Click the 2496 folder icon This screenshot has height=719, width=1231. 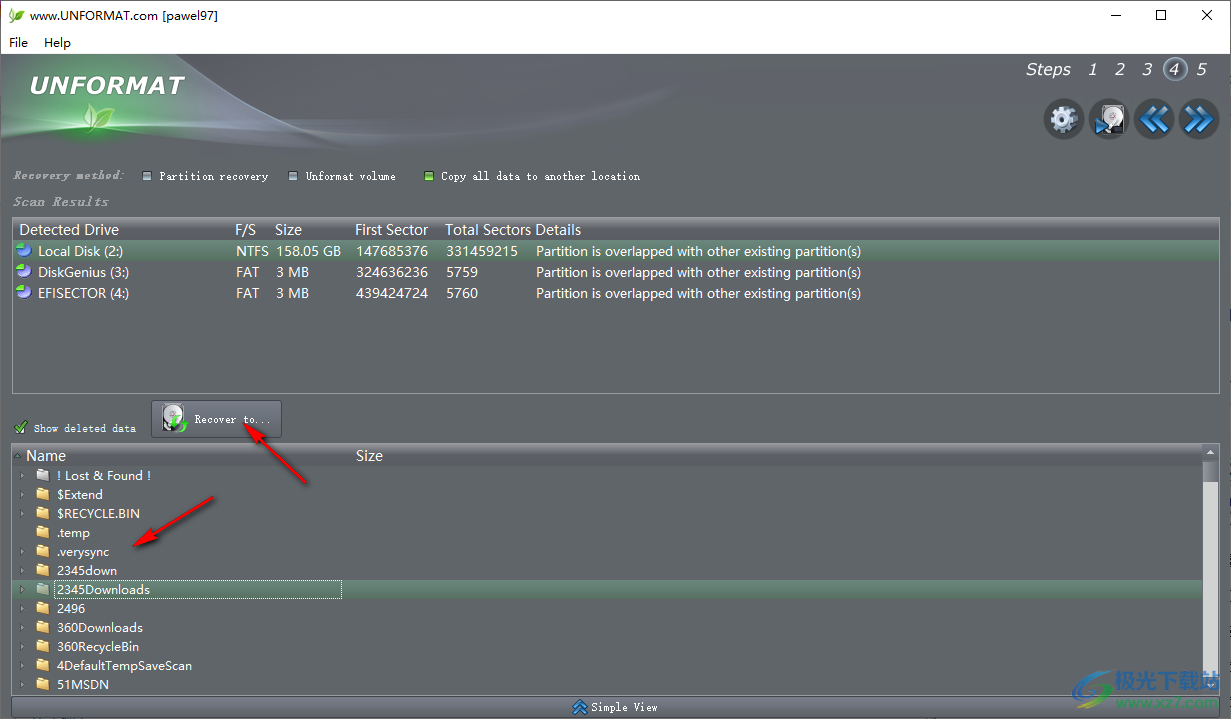pyautogui.click(x=42, y=608)
